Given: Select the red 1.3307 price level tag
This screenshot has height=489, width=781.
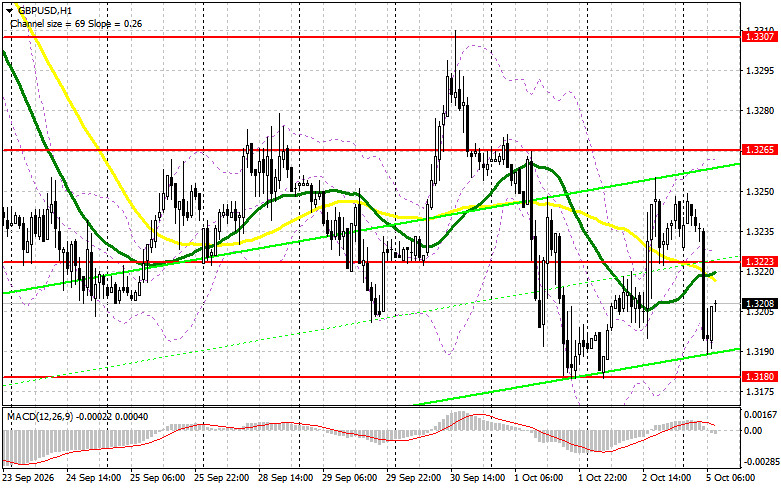Looking at the screenshot, I should [x=760, y=37].
